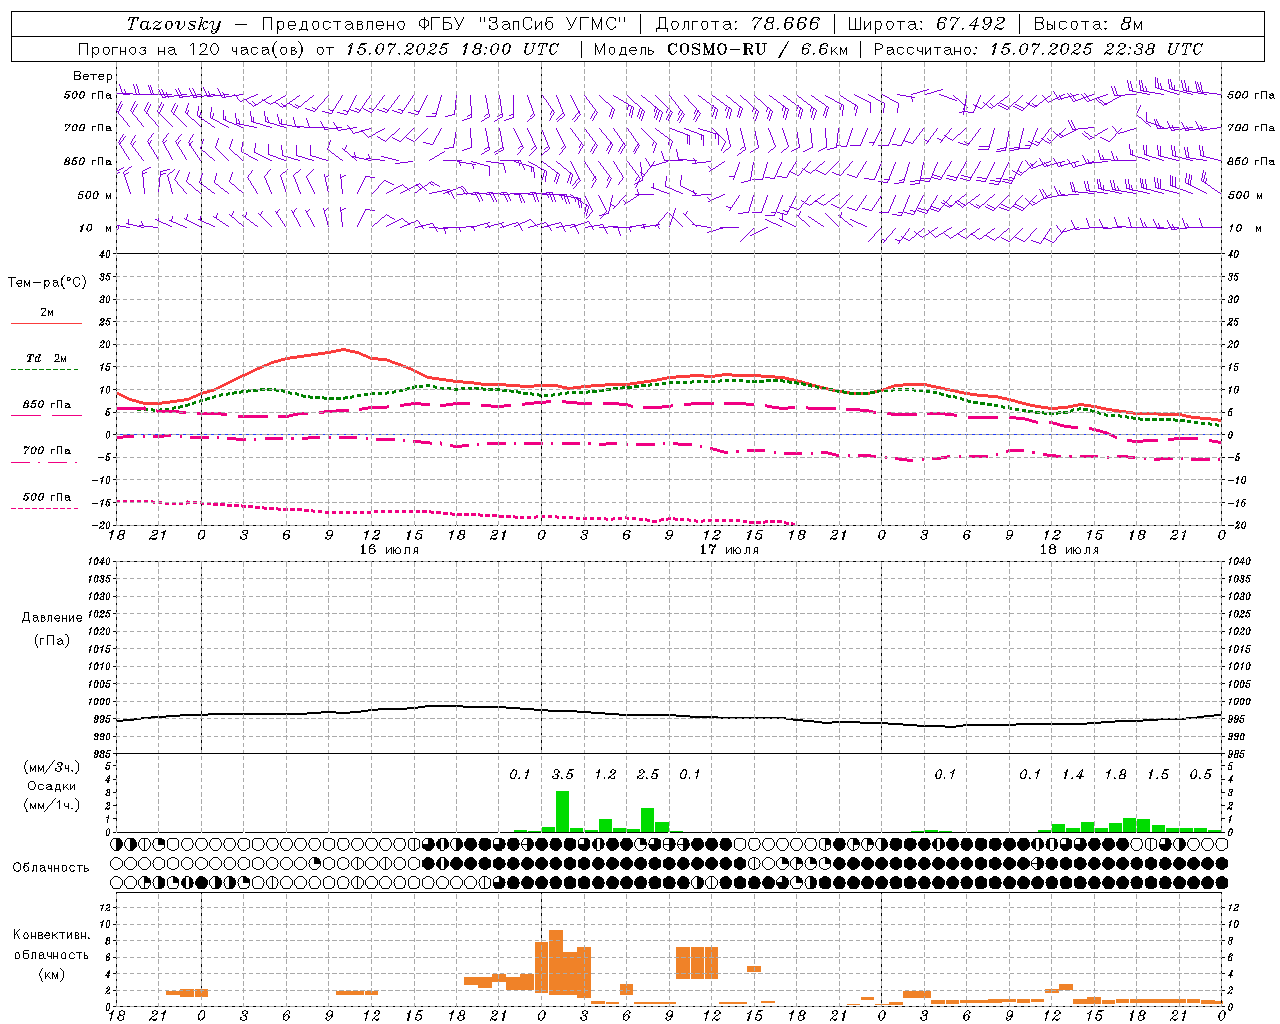Click the 1.4 precipitation total value
Viewport: 1280px width, 1024px height.
pyautogui.click(x=1073, y=774)
